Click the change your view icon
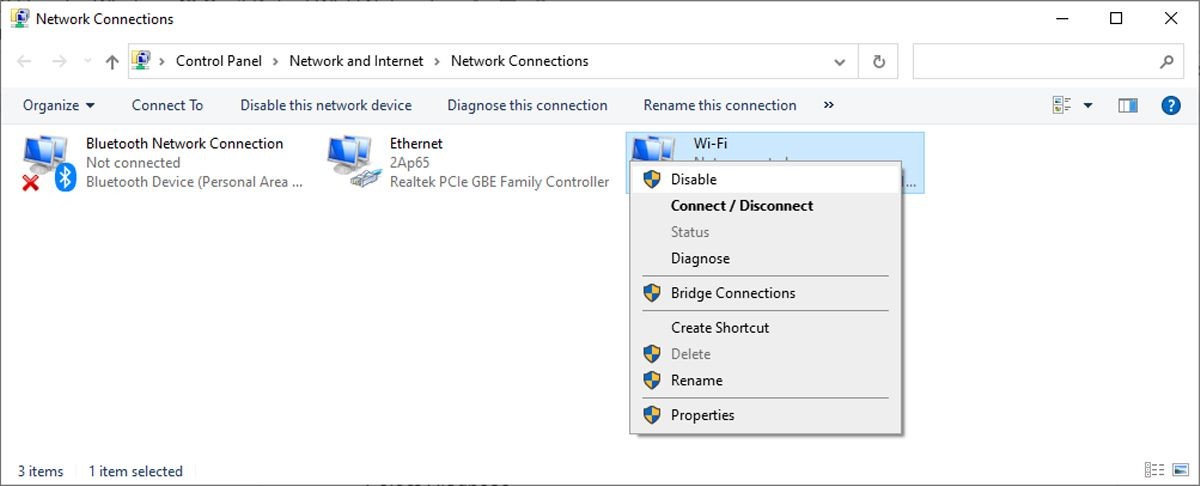This screenshot has height=486, width=1200. 1062,105
